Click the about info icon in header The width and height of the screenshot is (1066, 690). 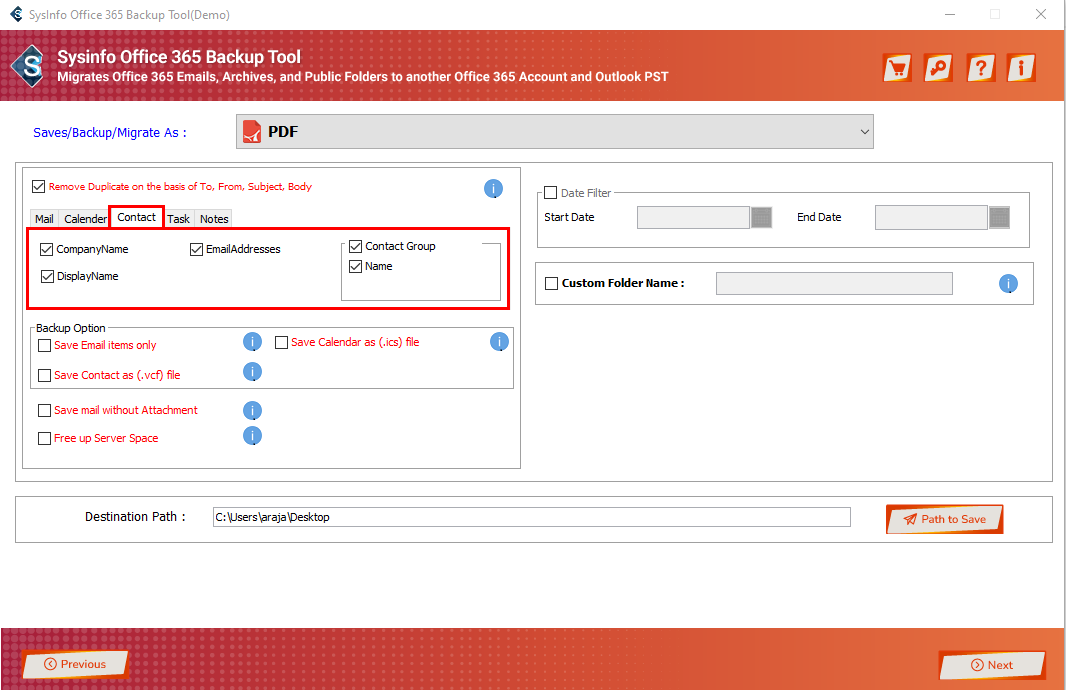click(x=1021, y=68)
